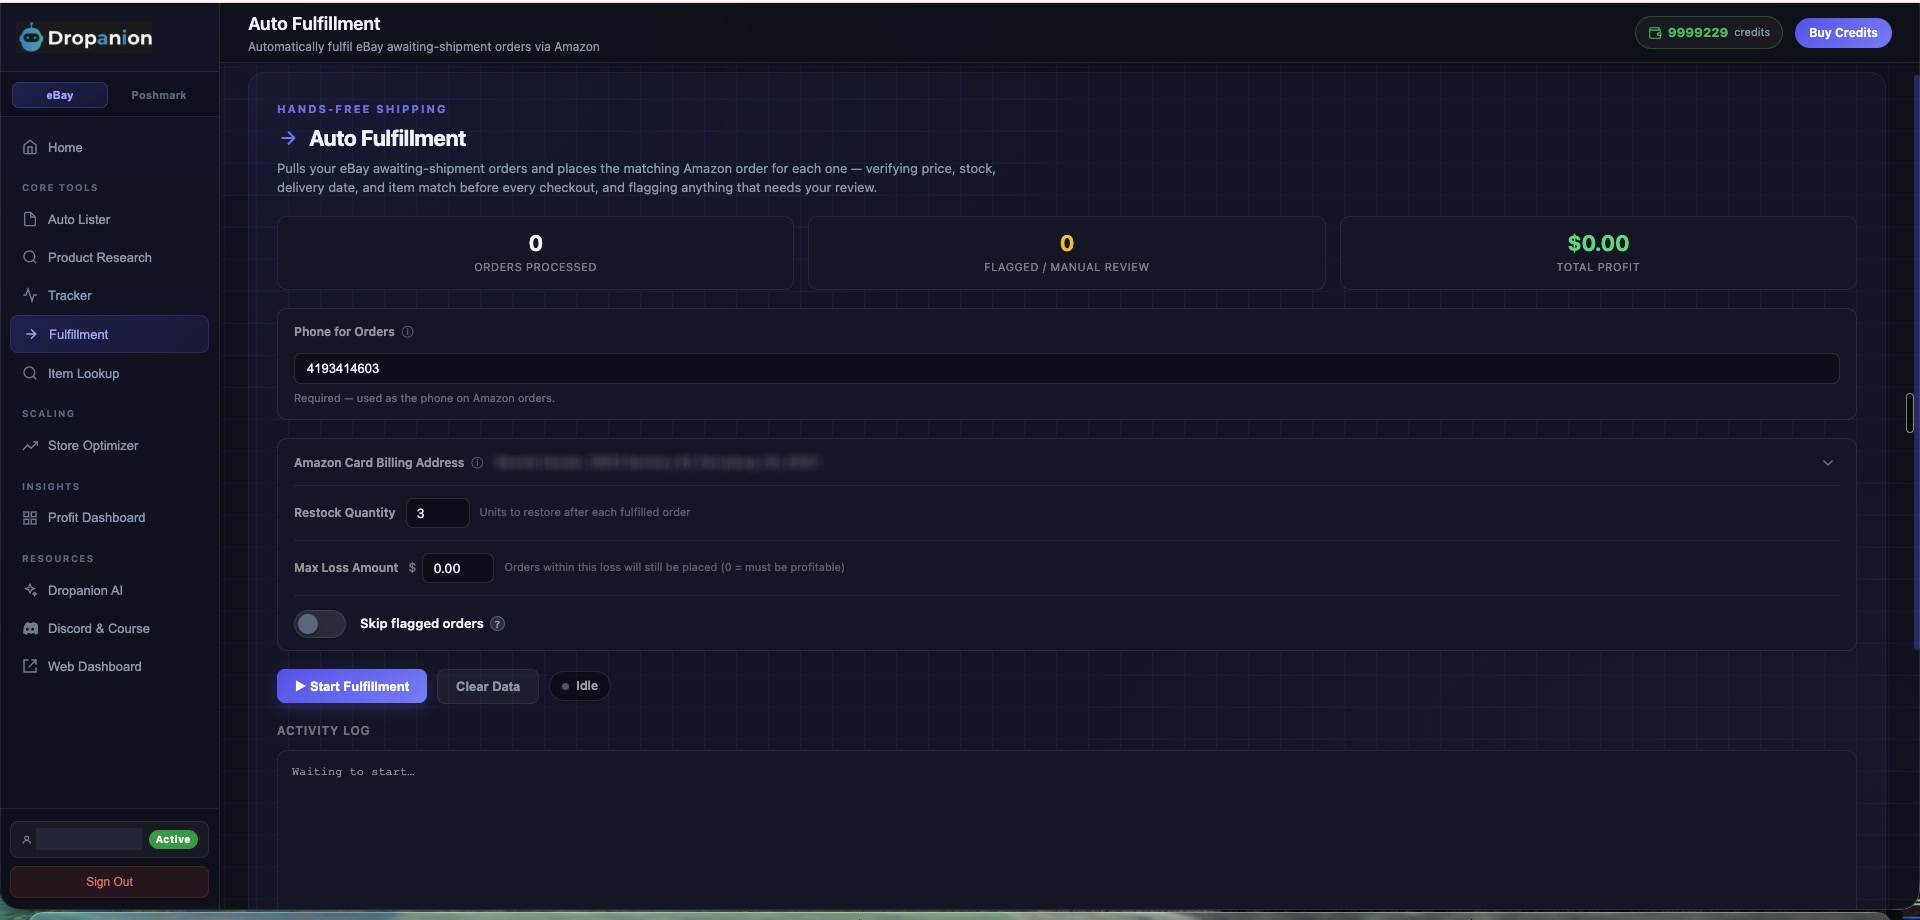Click the Orders Processed stat card
The width and height of the screenshot is (1920, 920).
click(535, 253)
